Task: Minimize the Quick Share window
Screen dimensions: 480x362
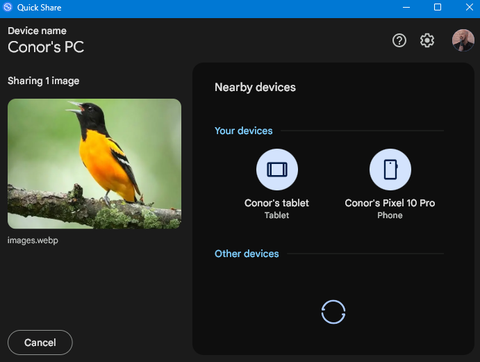Action: [406, 7]
